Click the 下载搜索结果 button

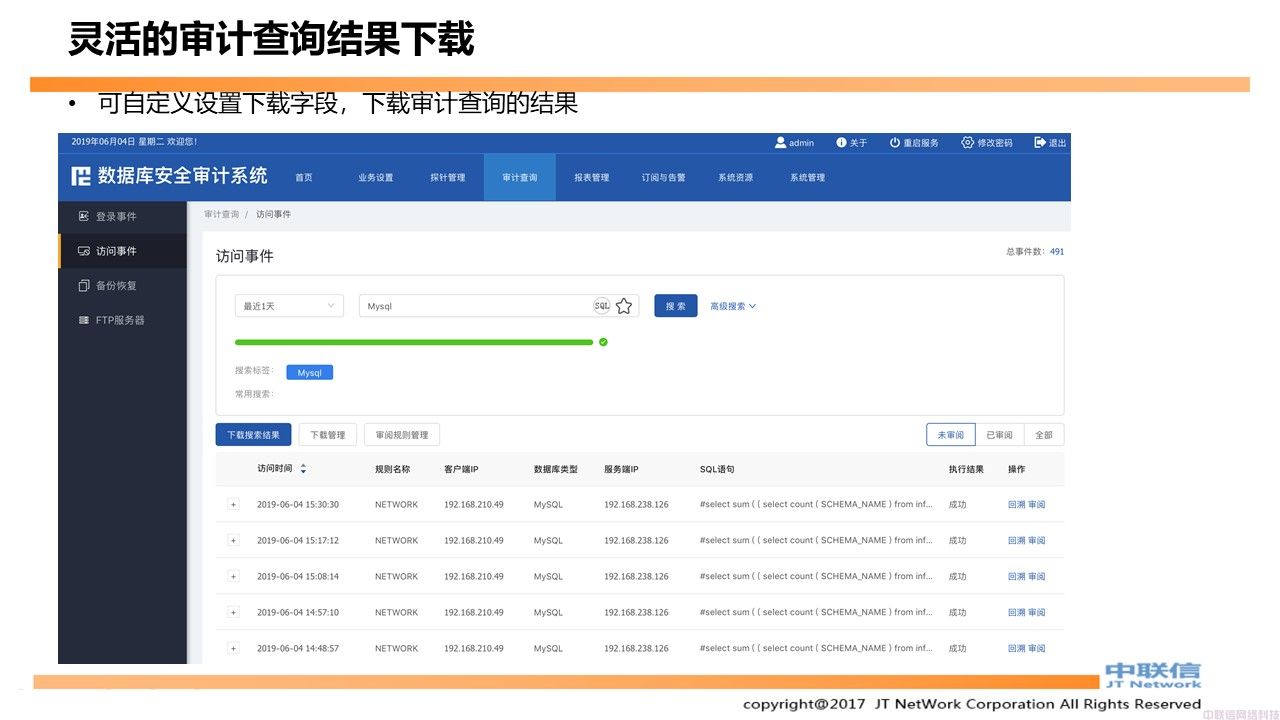254,435
